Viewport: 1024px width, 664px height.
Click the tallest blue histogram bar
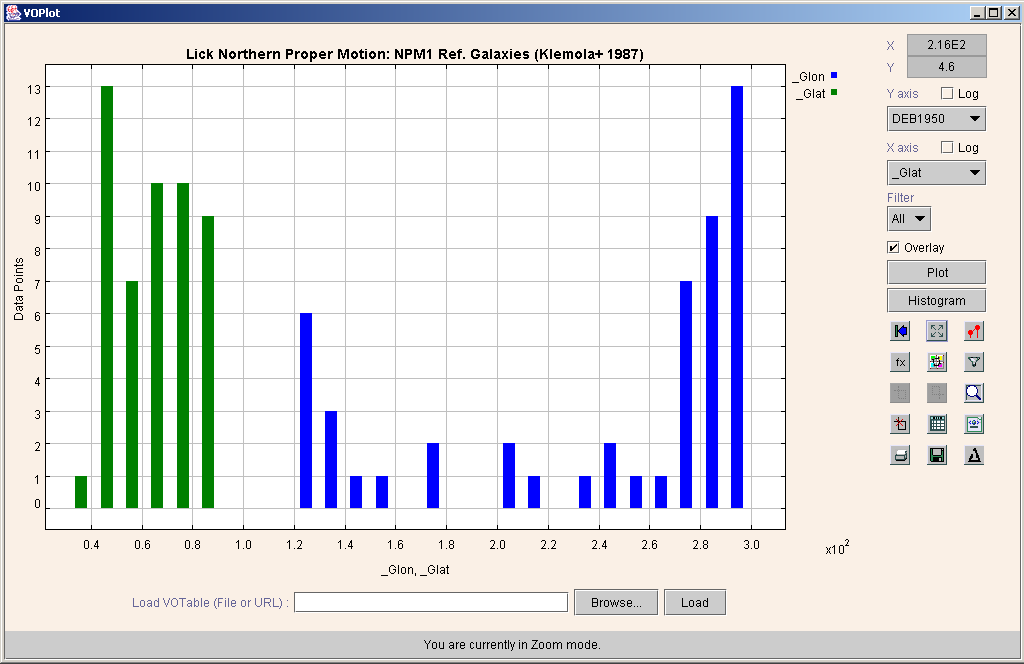[737, 297]
